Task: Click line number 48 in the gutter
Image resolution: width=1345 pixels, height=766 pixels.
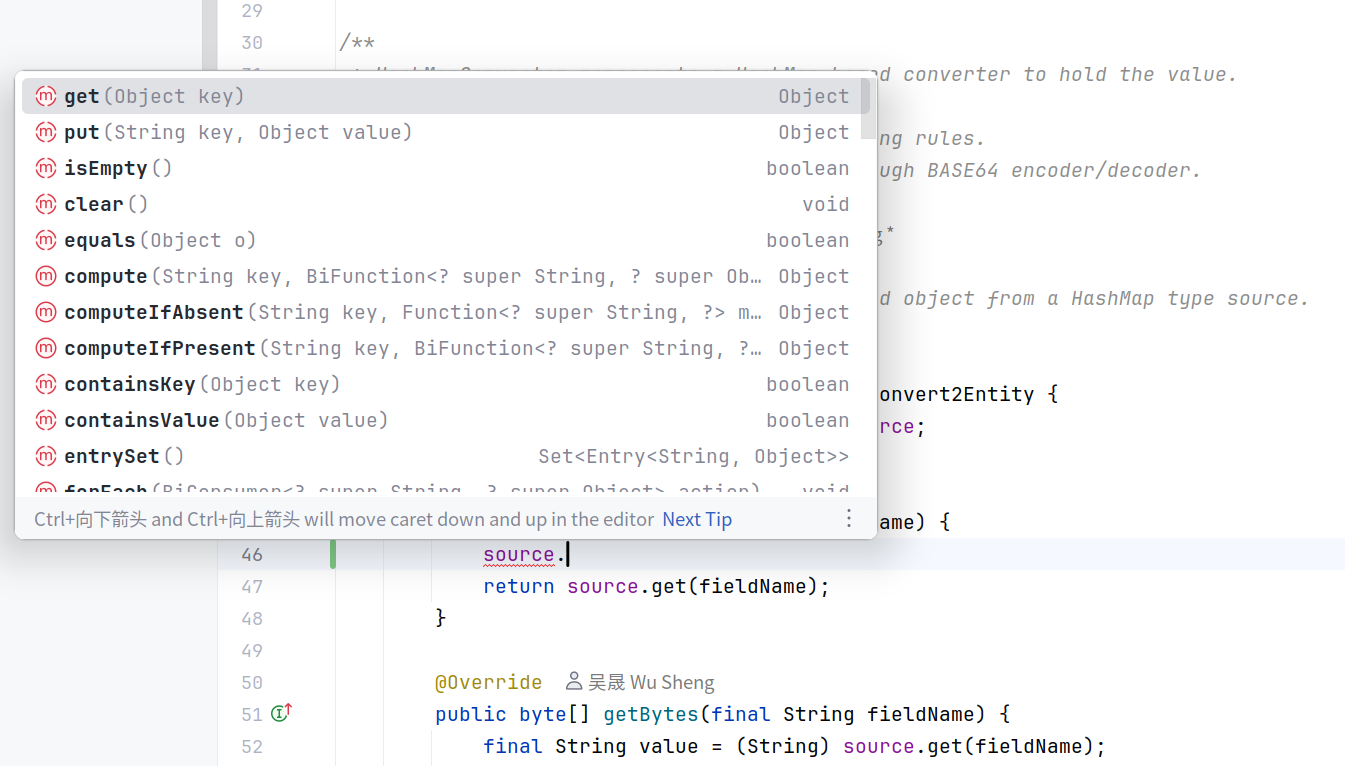Action: pyautogui.click(x=252, y=619)
